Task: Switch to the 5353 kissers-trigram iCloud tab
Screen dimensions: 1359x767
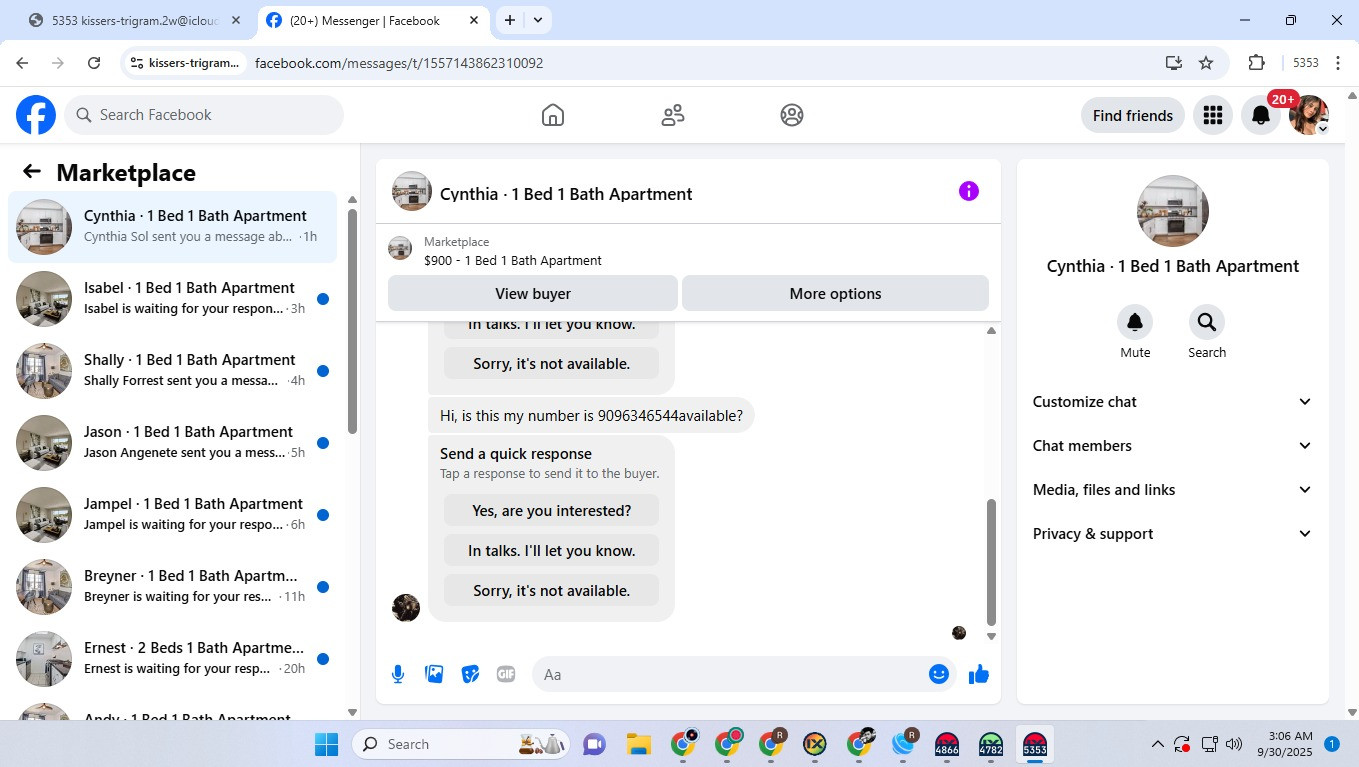Action: click(135, 20)
